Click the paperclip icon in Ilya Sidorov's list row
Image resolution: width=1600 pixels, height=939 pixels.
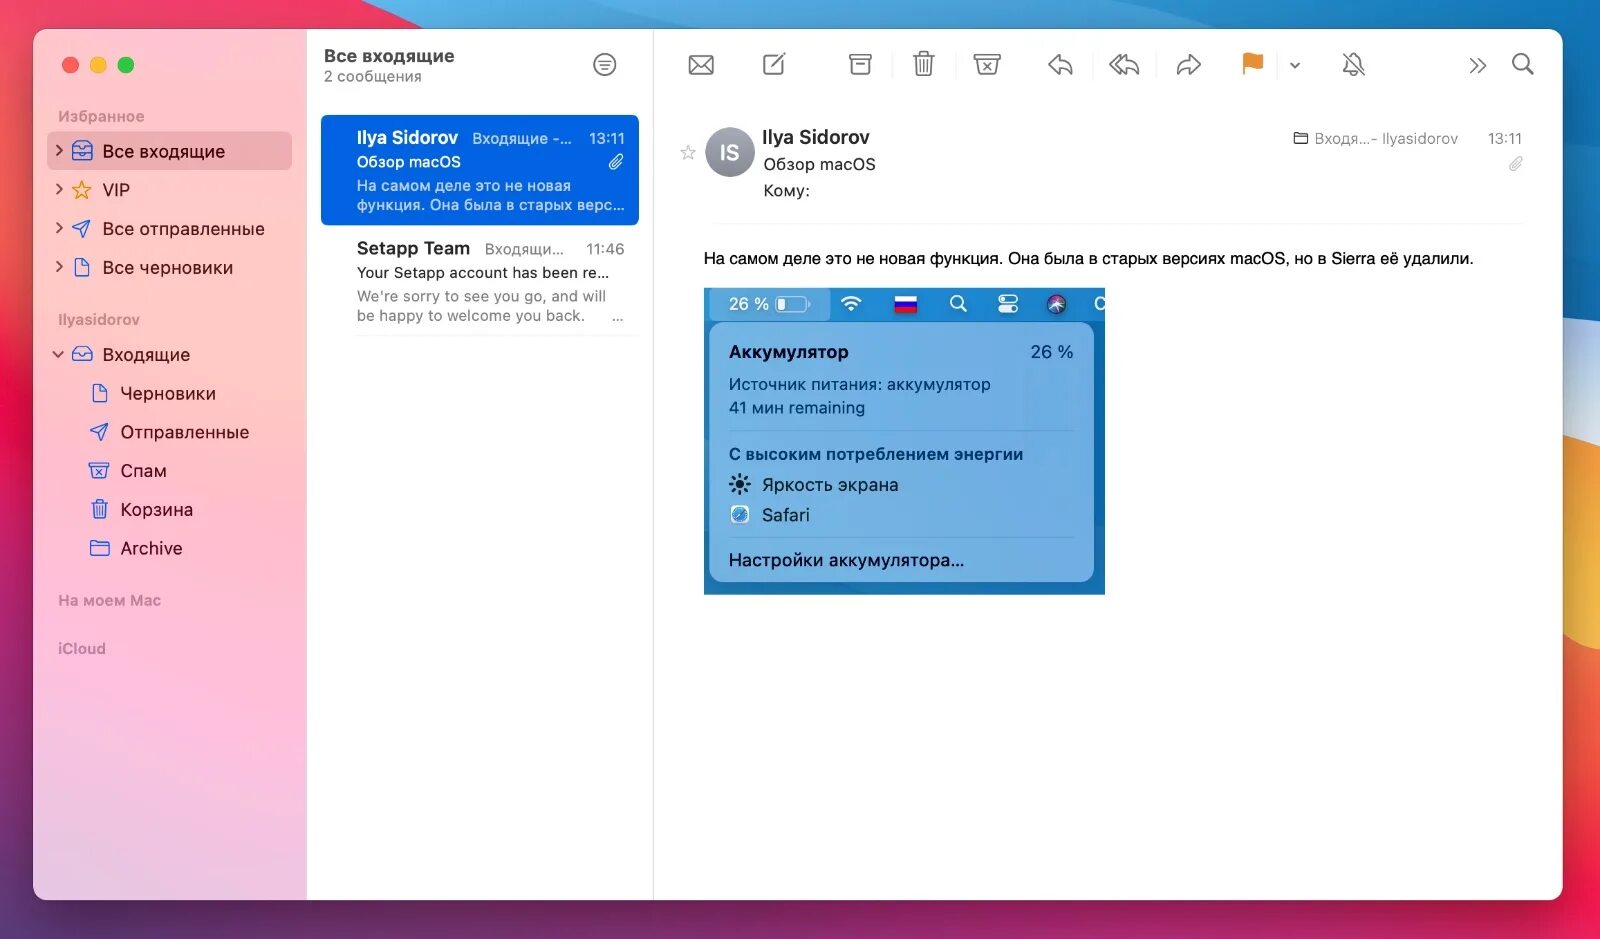click(616, 162)
